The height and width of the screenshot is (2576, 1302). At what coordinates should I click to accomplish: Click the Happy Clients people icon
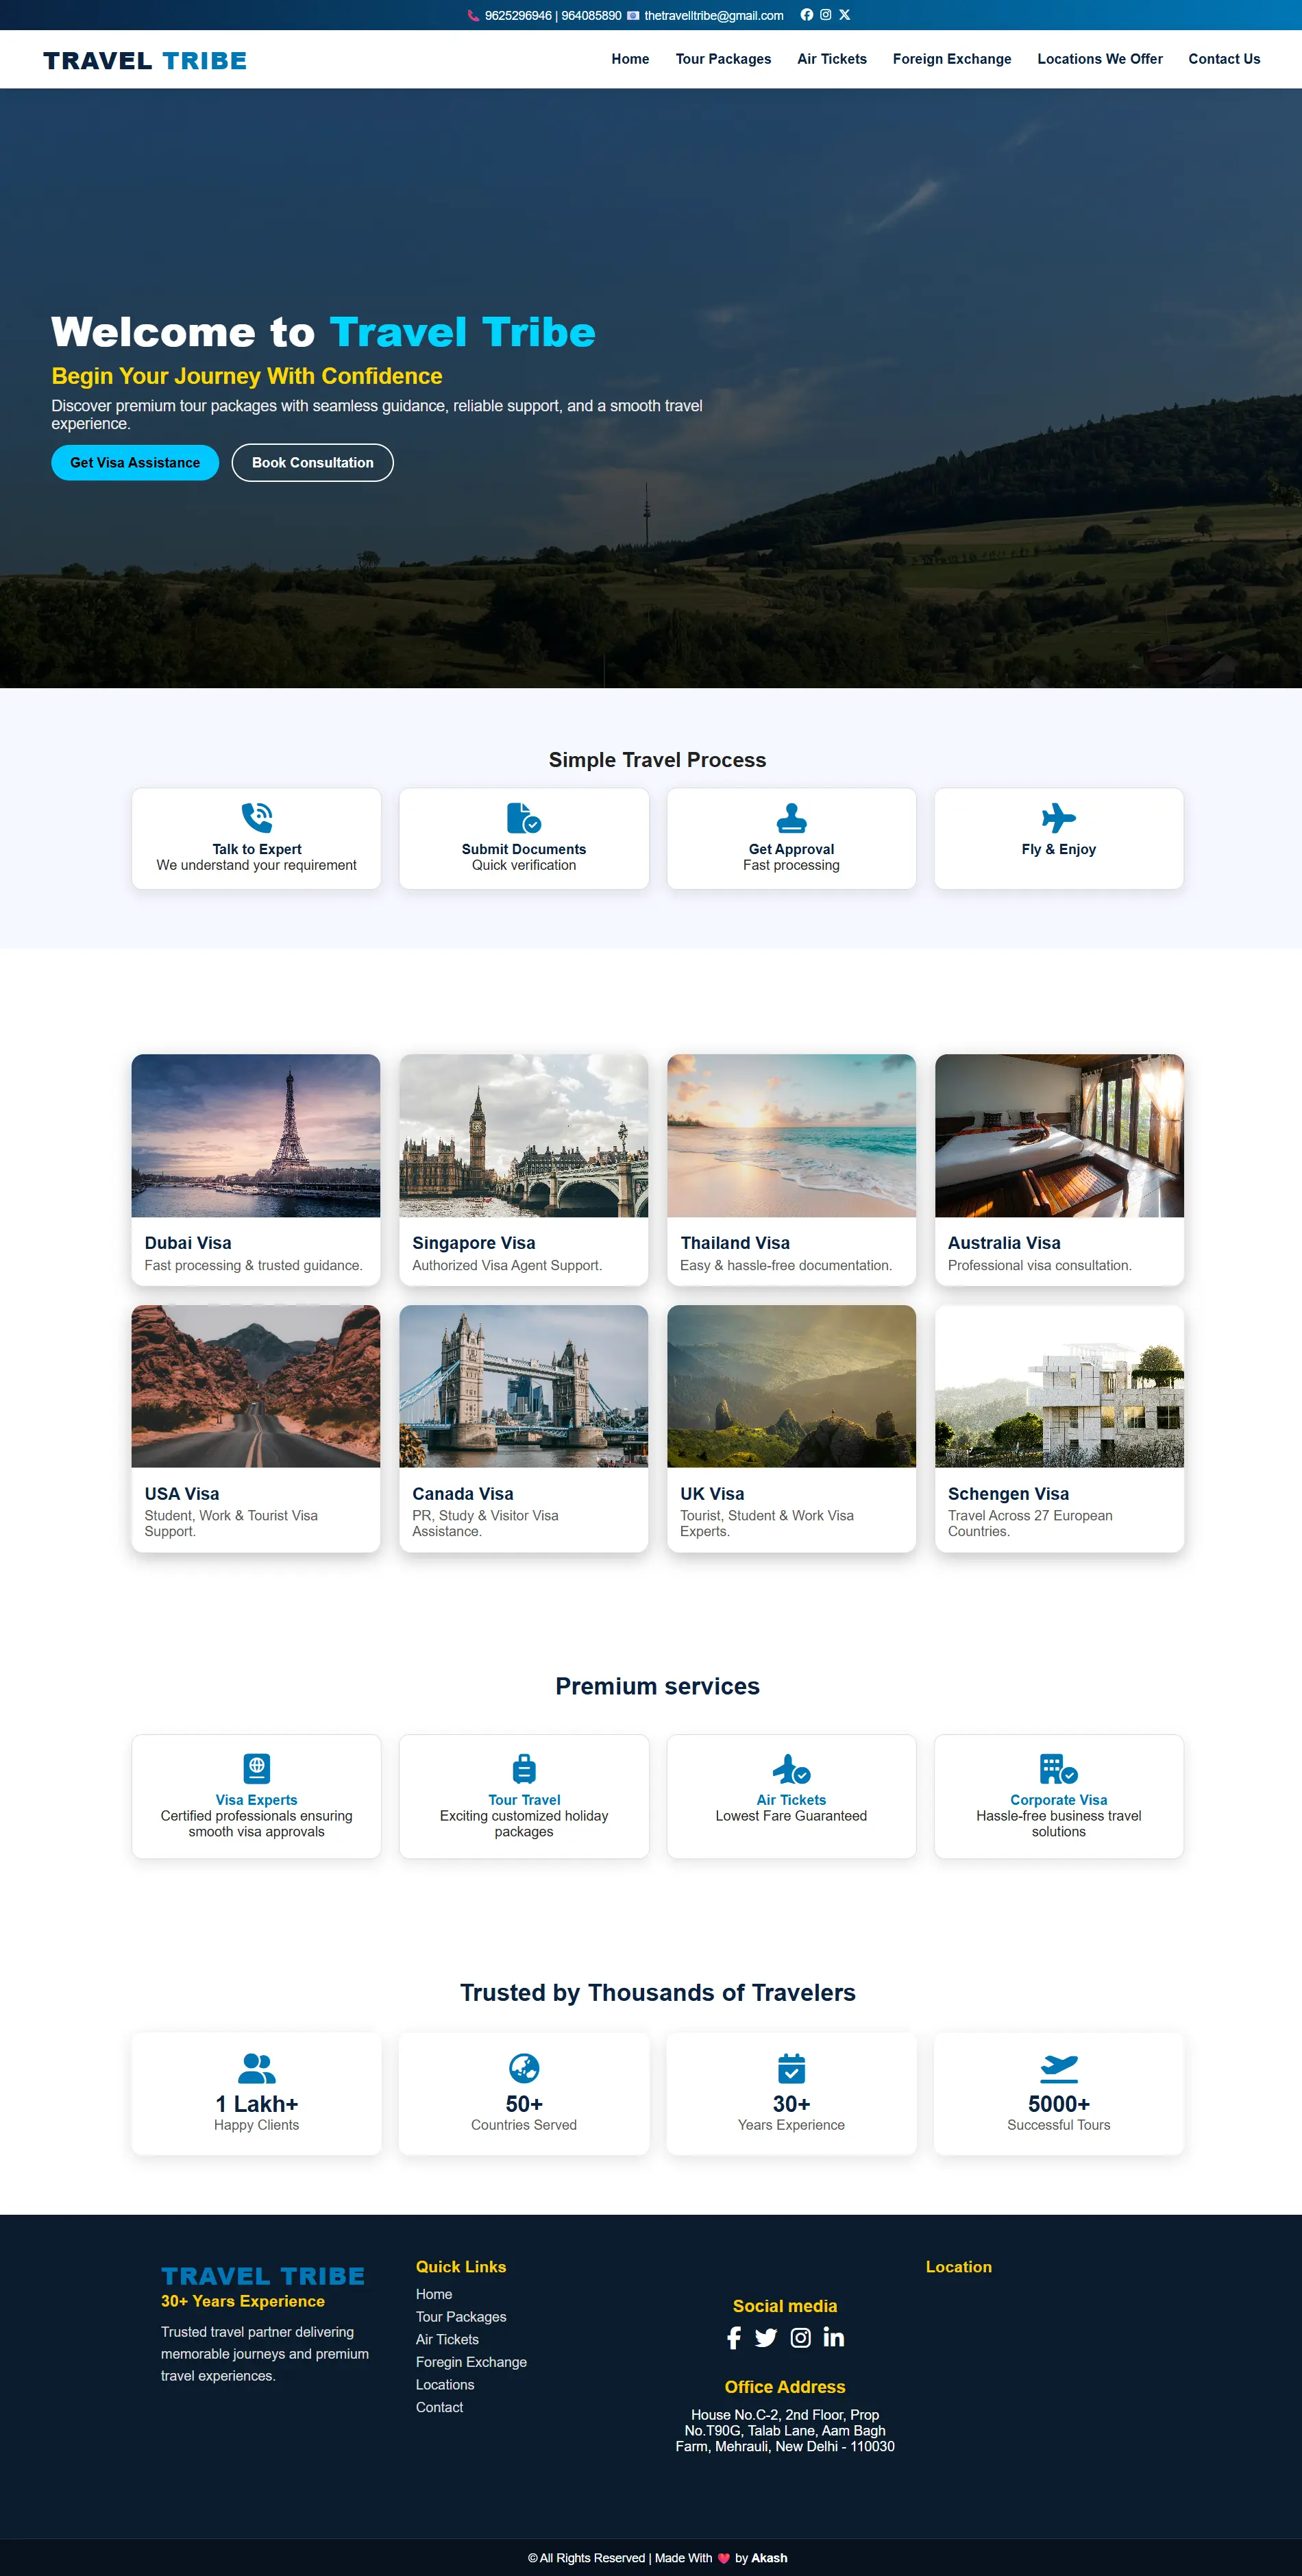257,2068
